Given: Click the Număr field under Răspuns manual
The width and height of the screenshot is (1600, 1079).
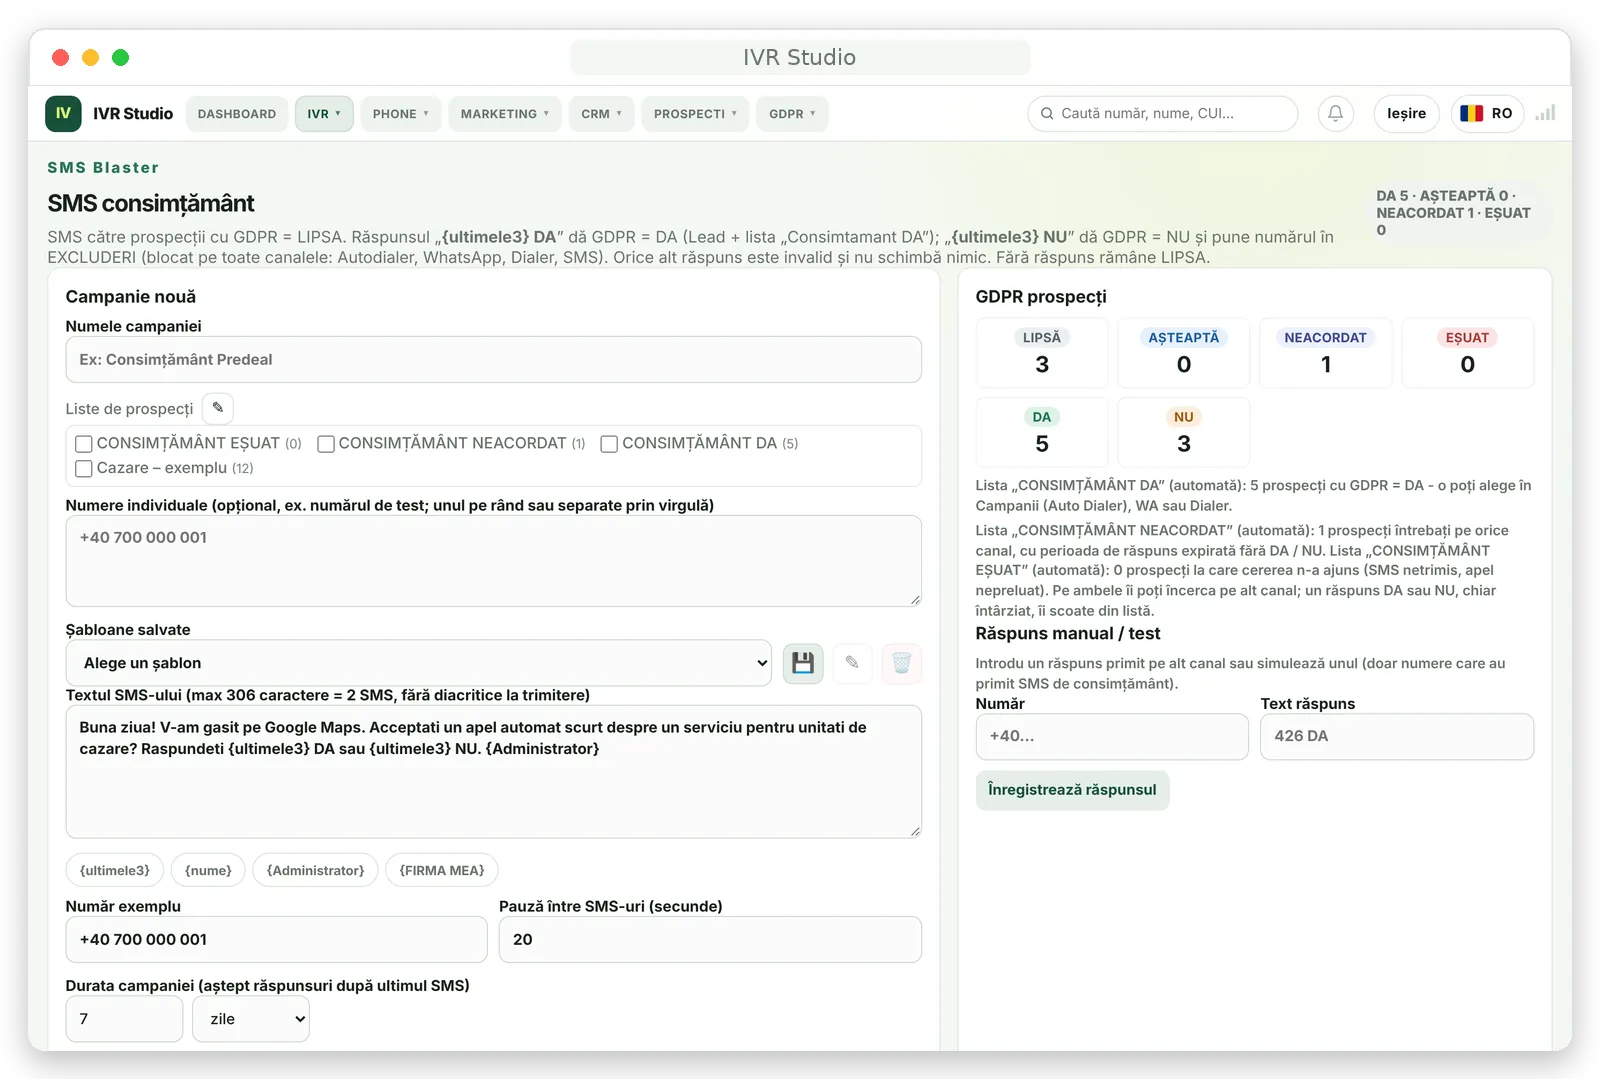Looking at the screenshot, I should coord(1112,737).
